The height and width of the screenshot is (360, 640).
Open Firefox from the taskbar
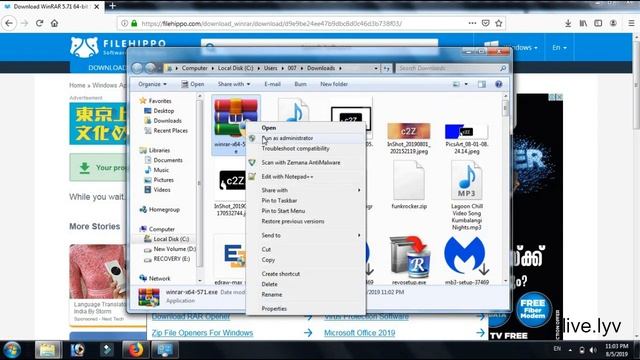click(x=136, y=350)
